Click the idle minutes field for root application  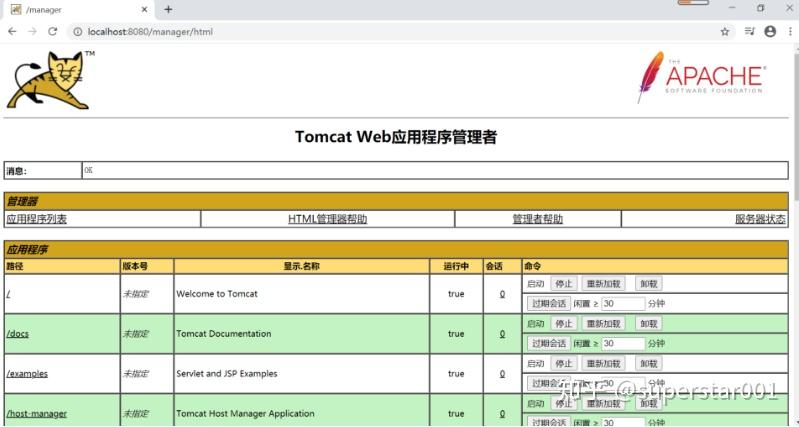pyautogui.click(x=623, y=304)
